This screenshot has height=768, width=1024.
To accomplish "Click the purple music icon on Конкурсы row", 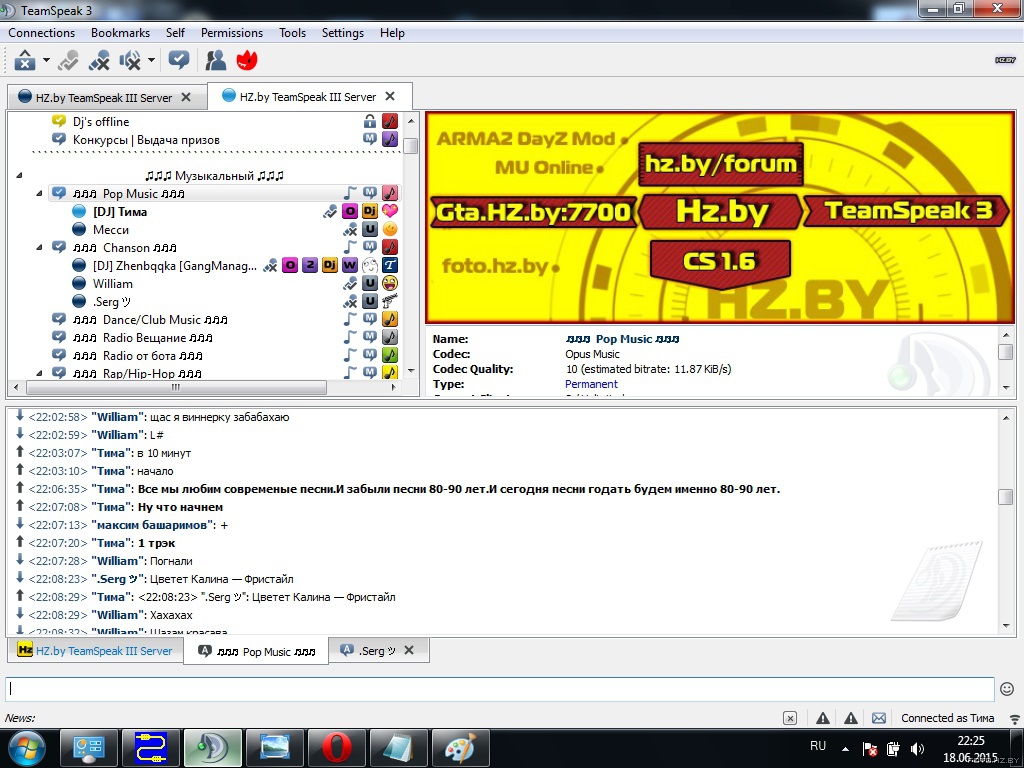I will [x=390, y=139].
